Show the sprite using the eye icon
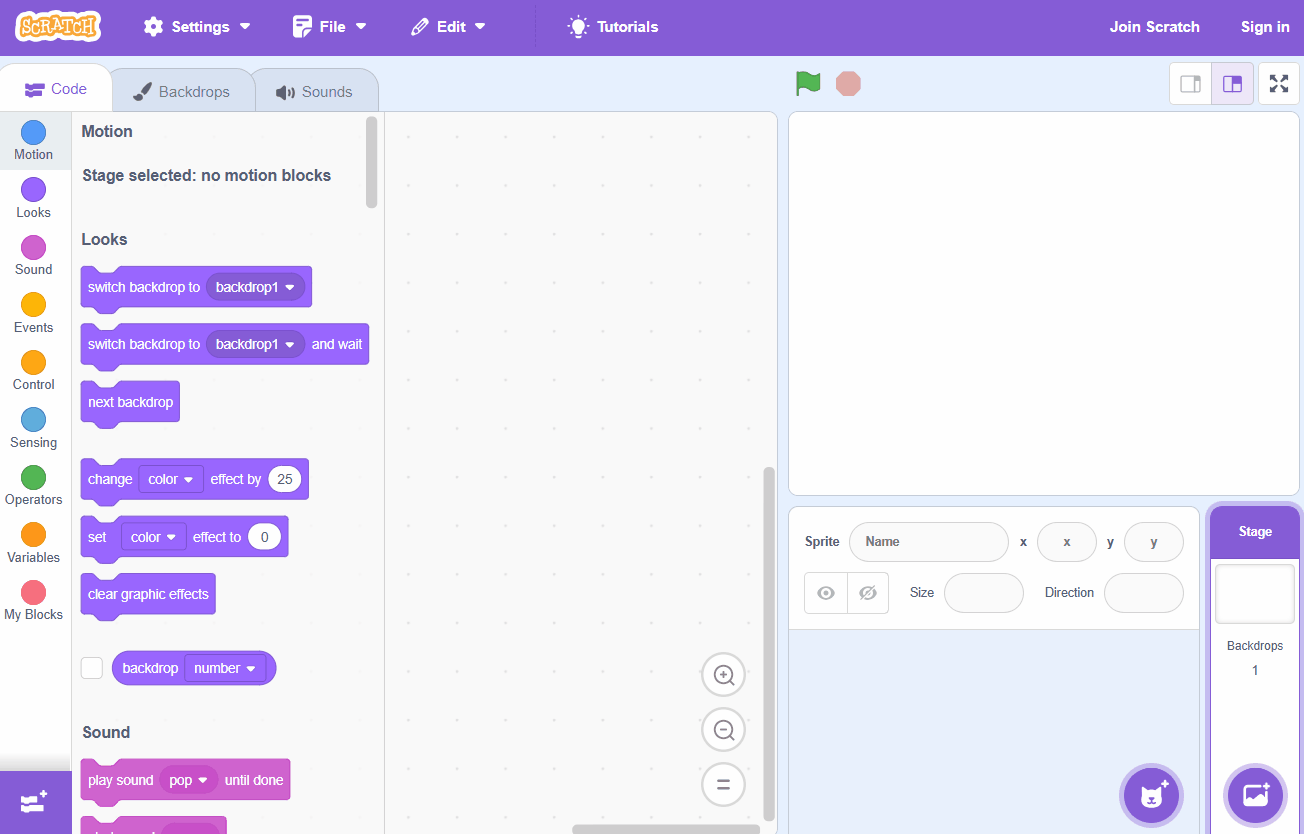This screenshot has height=834, width=1304. [x=826, y=593]
